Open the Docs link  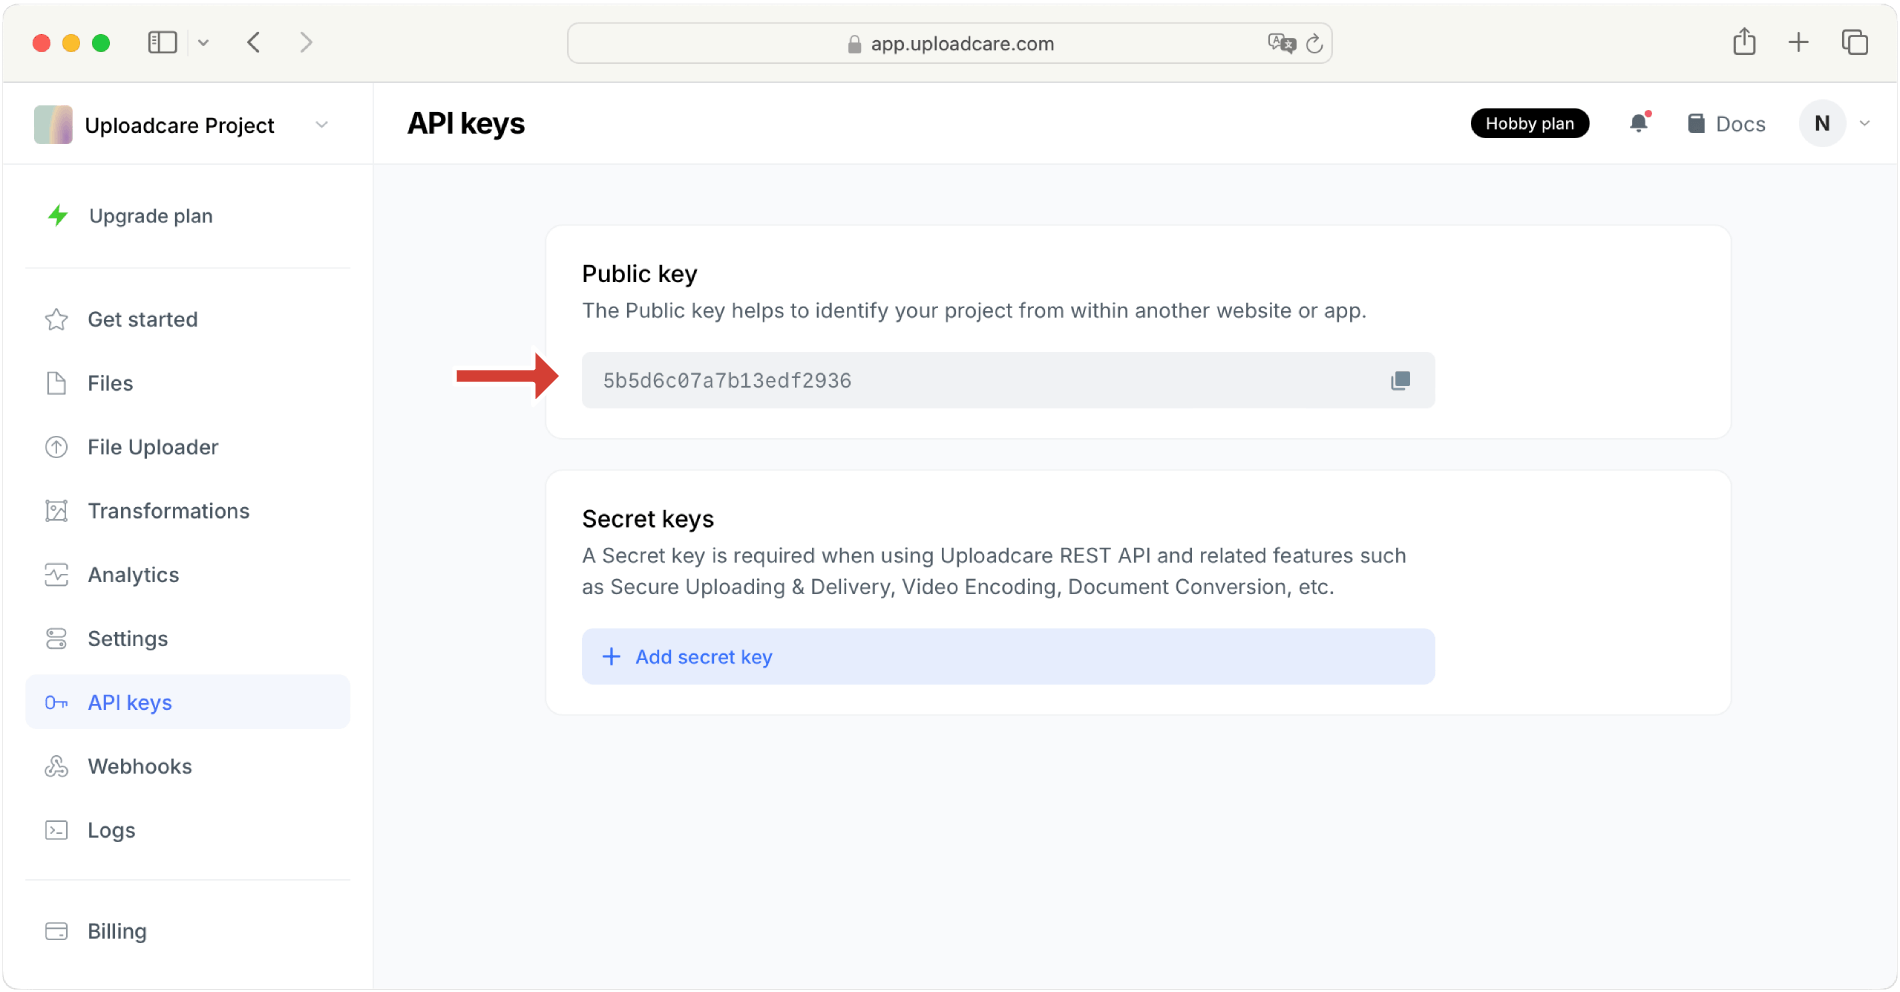coord(1725,123)
